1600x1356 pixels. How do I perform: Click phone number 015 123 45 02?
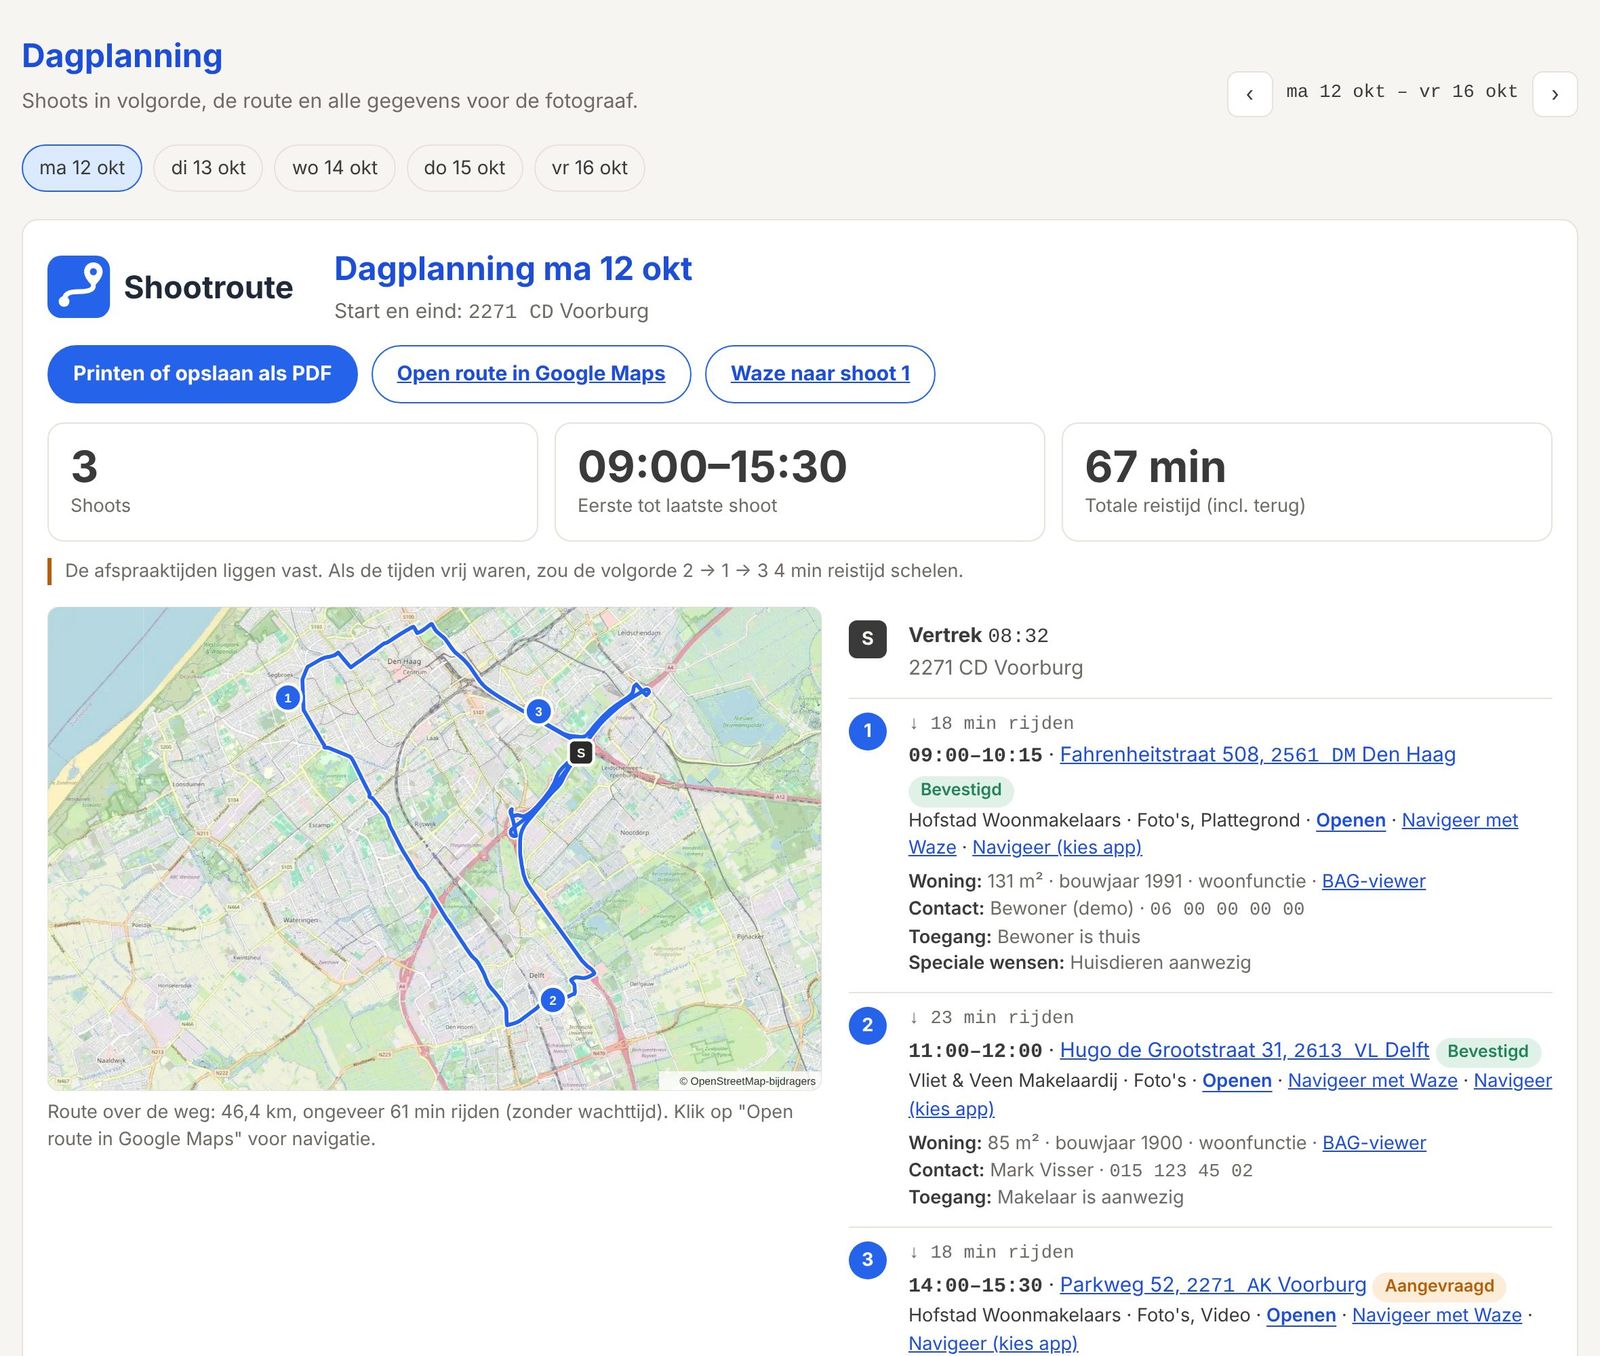[1181, 1171]
